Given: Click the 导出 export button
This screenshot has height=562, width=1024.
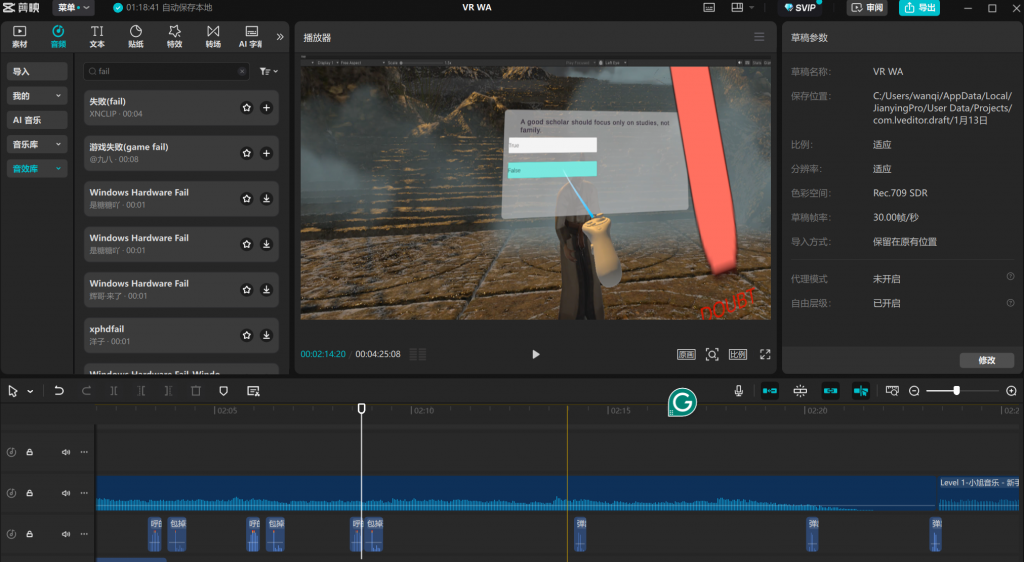Looking at the screenshot, I should tap(920, 8).
